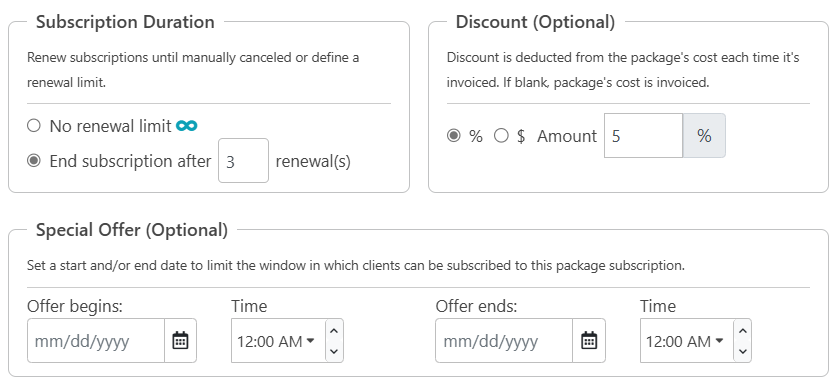This screenshot has width=834, height=385.
Task: Open the Offer ends calendar picker
Action: tap(589, 340)
